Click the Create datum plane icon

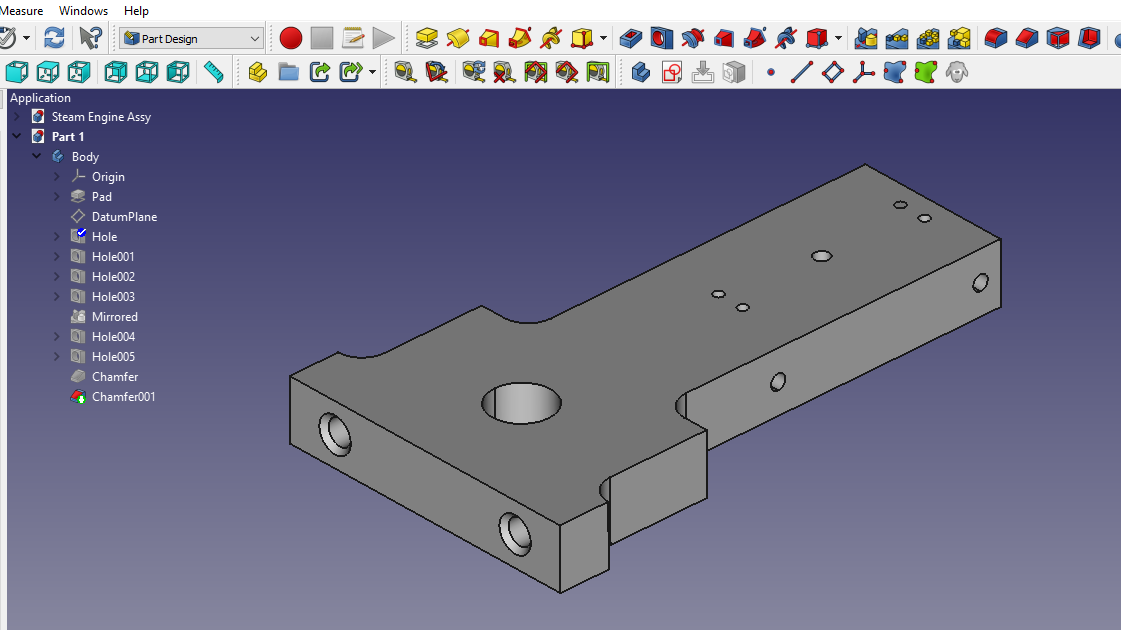click(832, 72)
